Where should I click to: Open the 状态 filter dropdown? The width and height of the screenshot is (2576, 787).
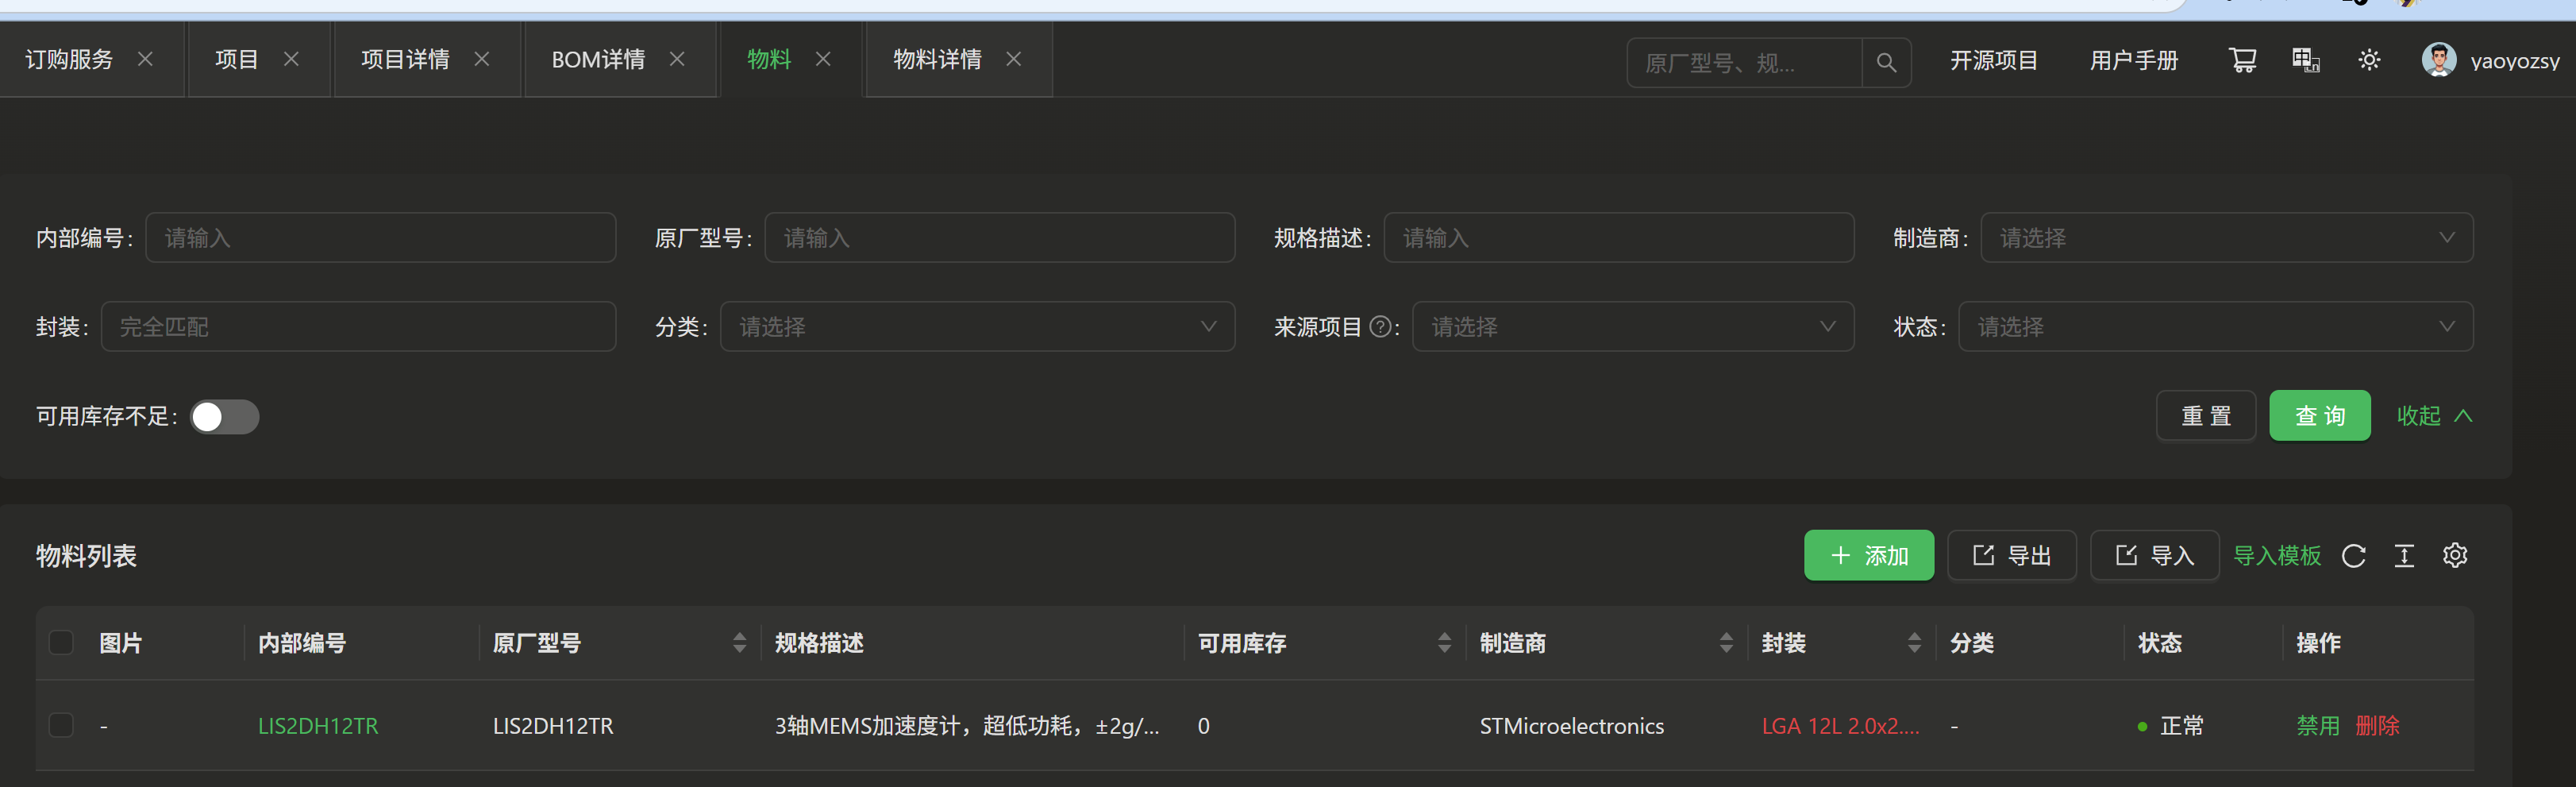click(x=2215, y=327)
